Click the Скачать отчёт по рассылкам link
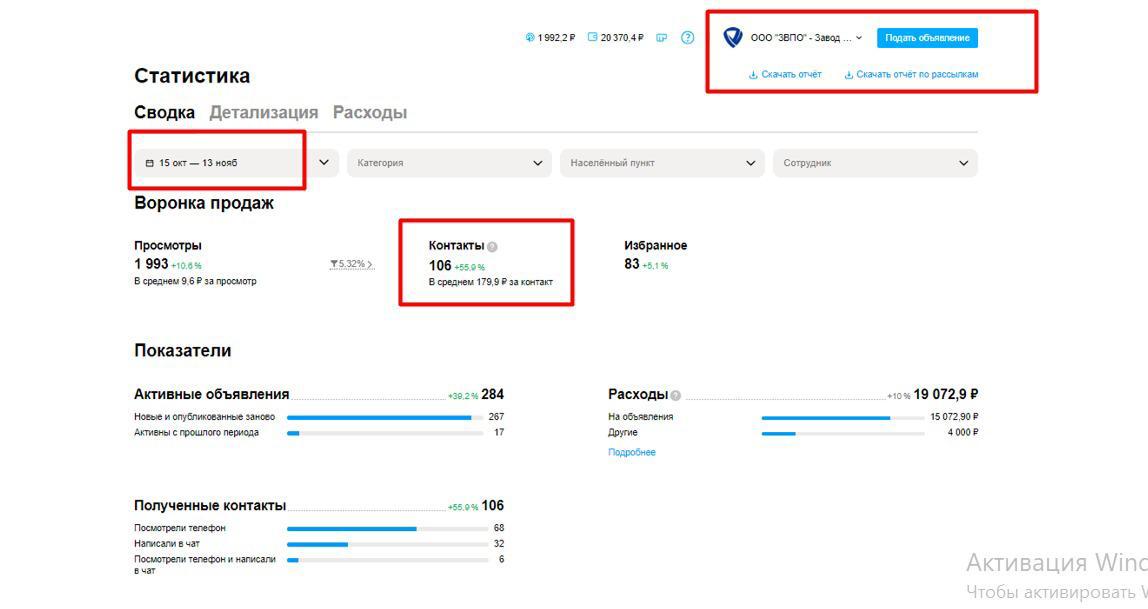Viewport: 1148px width, 609px height. point(917,75)
